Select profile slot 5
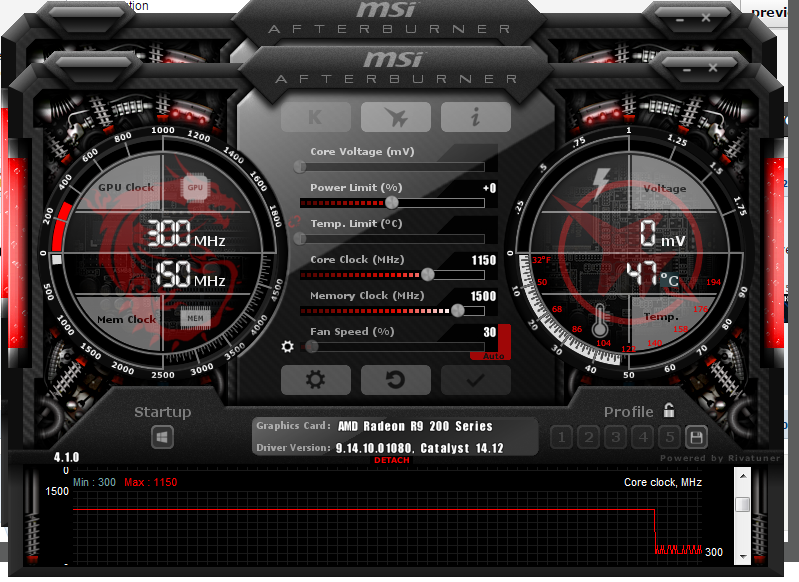This screenshot has width=799, height=582. point(670,437)
